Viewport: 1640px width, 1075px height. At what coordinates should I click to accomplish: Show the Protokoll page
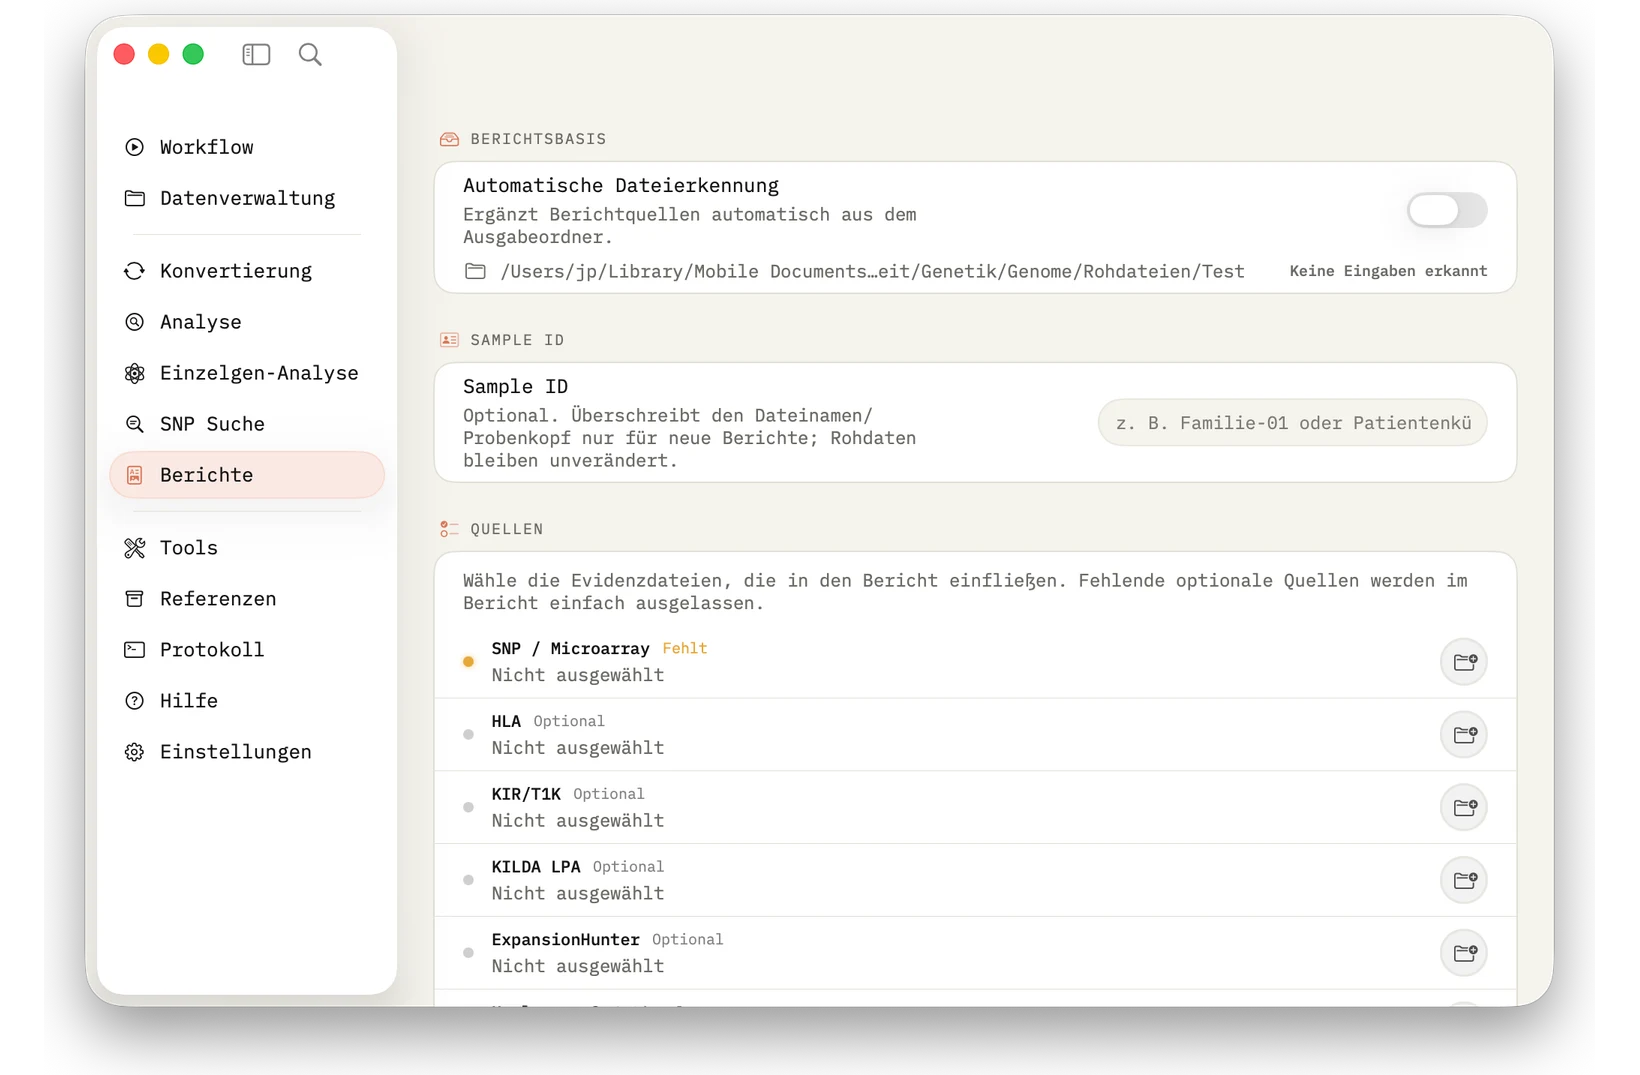[x=247, y=650]
